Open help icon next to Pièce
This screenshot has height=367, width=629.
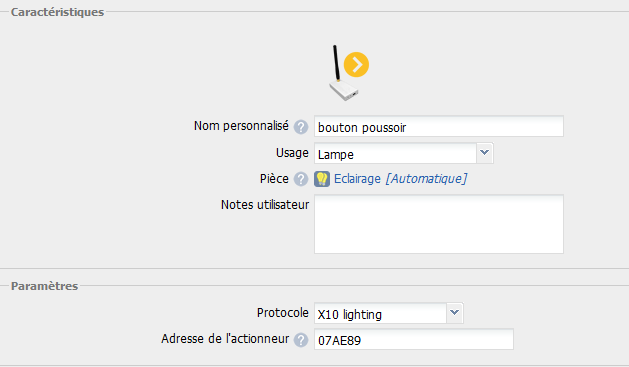click(x=301, y=179)
